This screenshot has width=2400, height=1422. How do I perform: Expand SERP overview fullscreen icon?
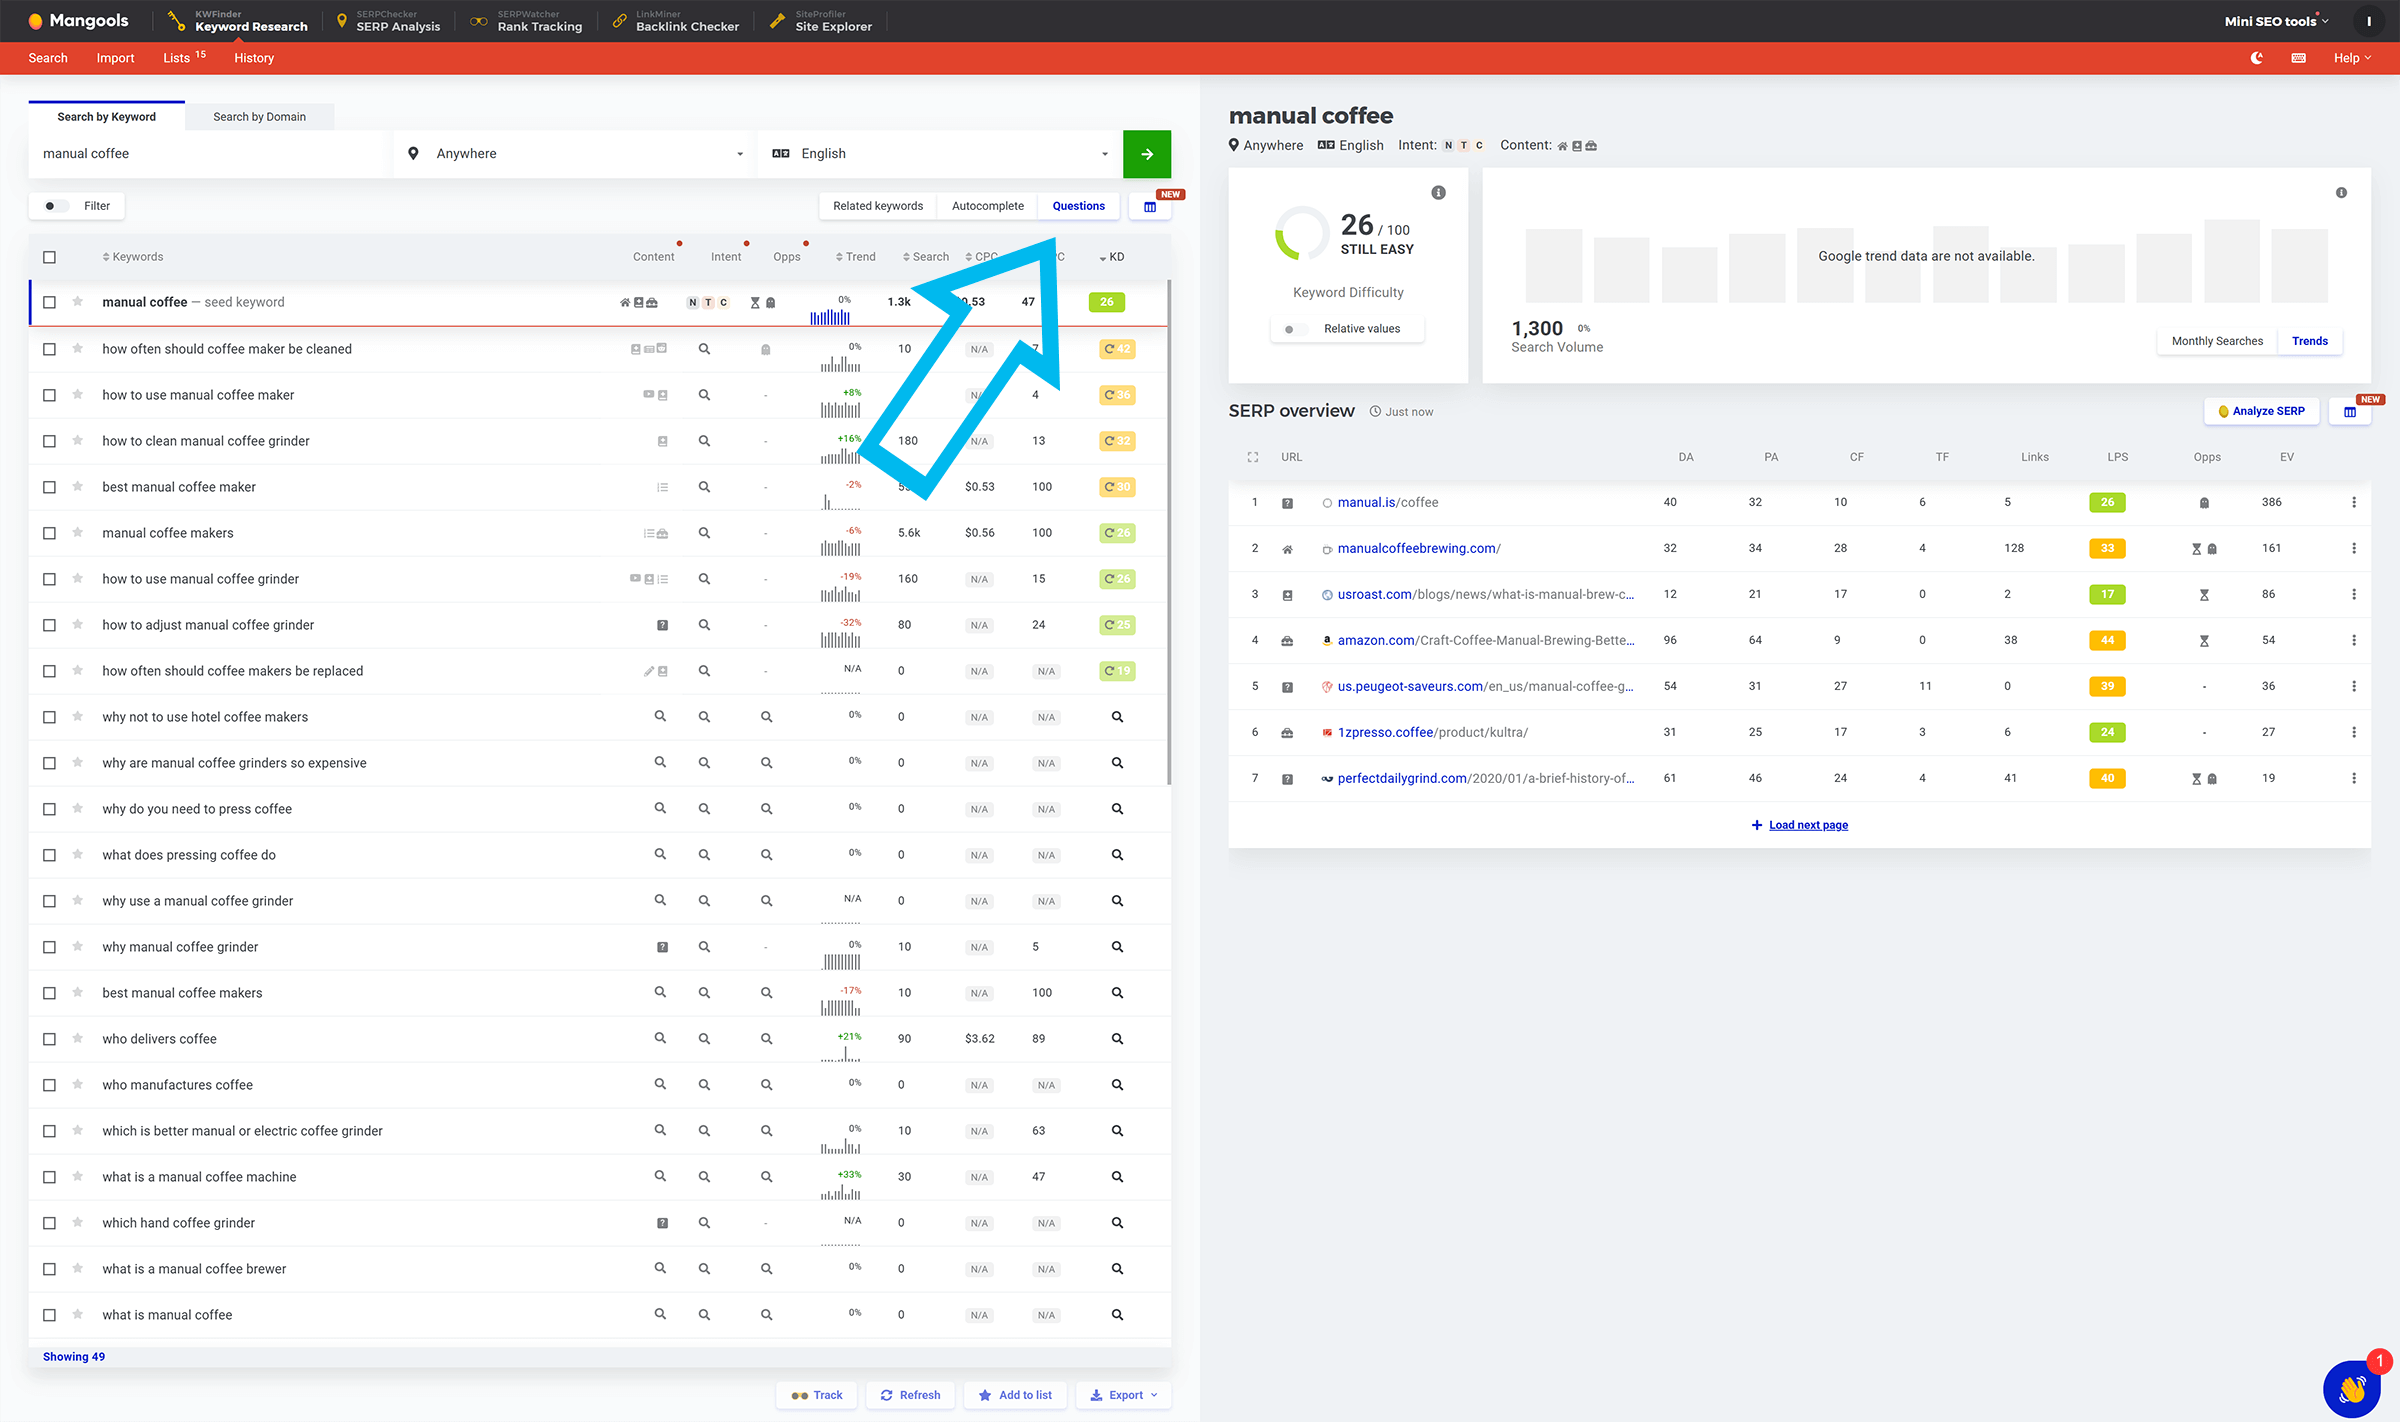(1253, 457)
